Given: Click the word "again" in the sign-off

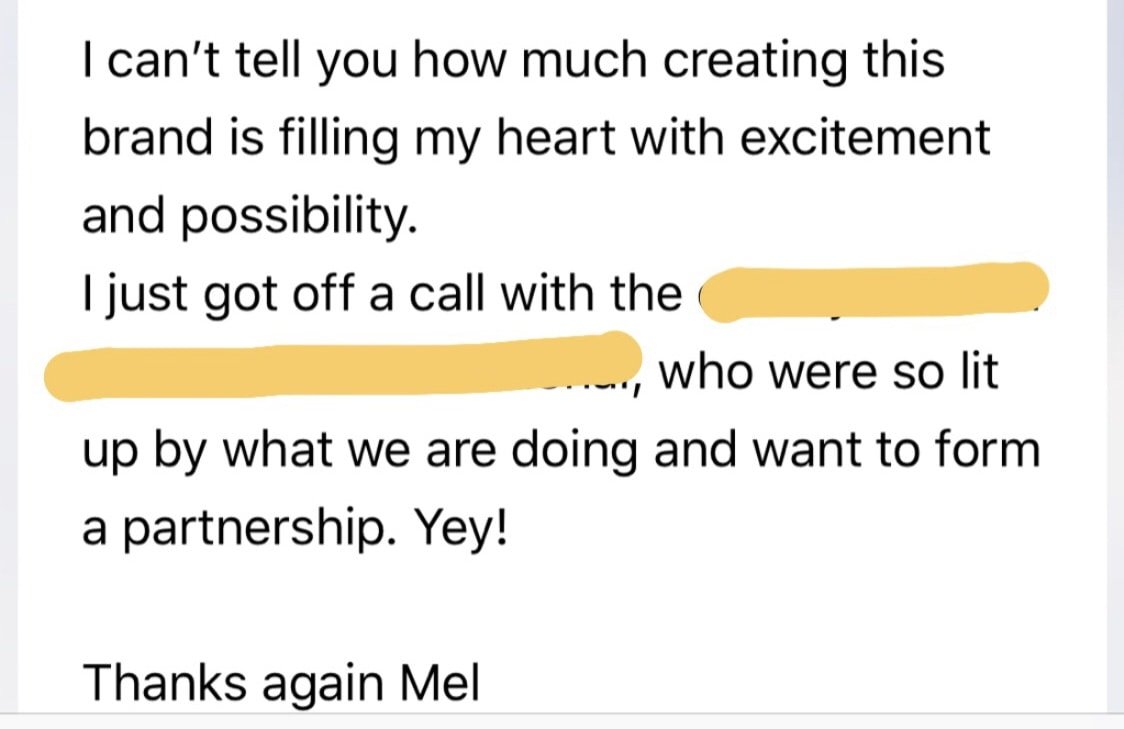Looking at the screenshot, I should pyautogui.click(x=323, y=684).
